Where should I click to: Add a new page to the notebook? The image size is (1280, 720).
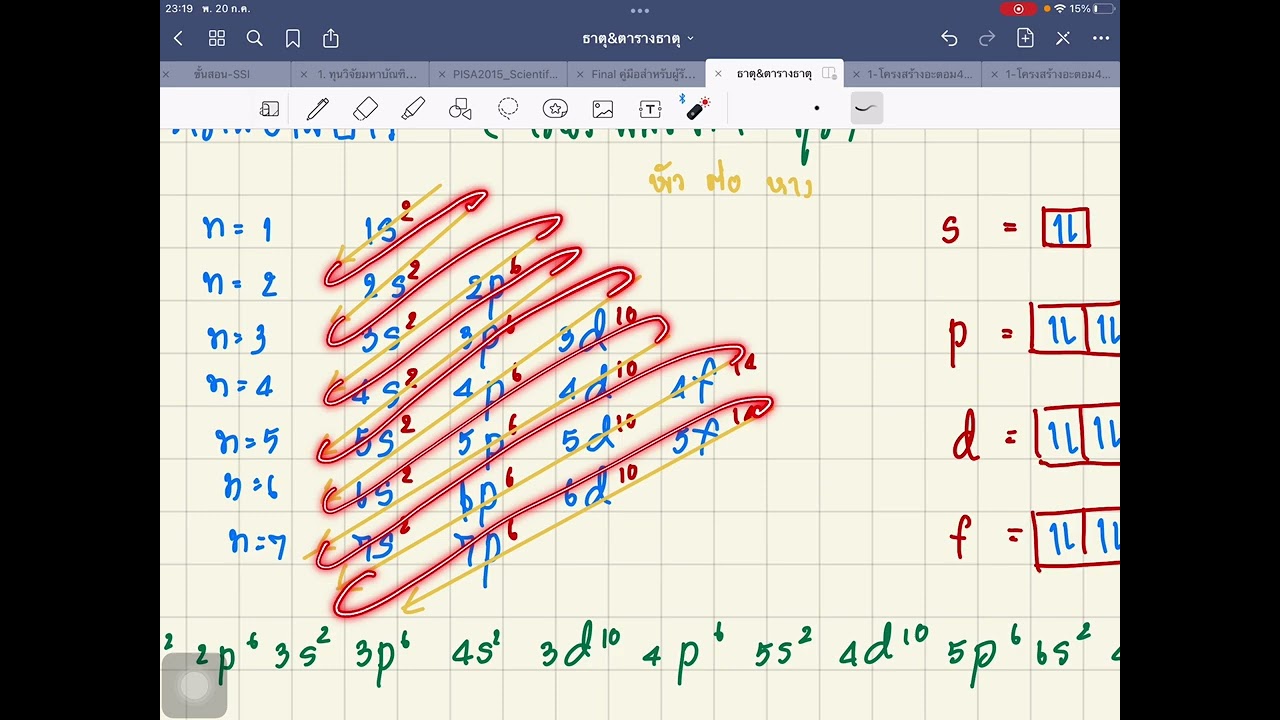click(1025, 38)
